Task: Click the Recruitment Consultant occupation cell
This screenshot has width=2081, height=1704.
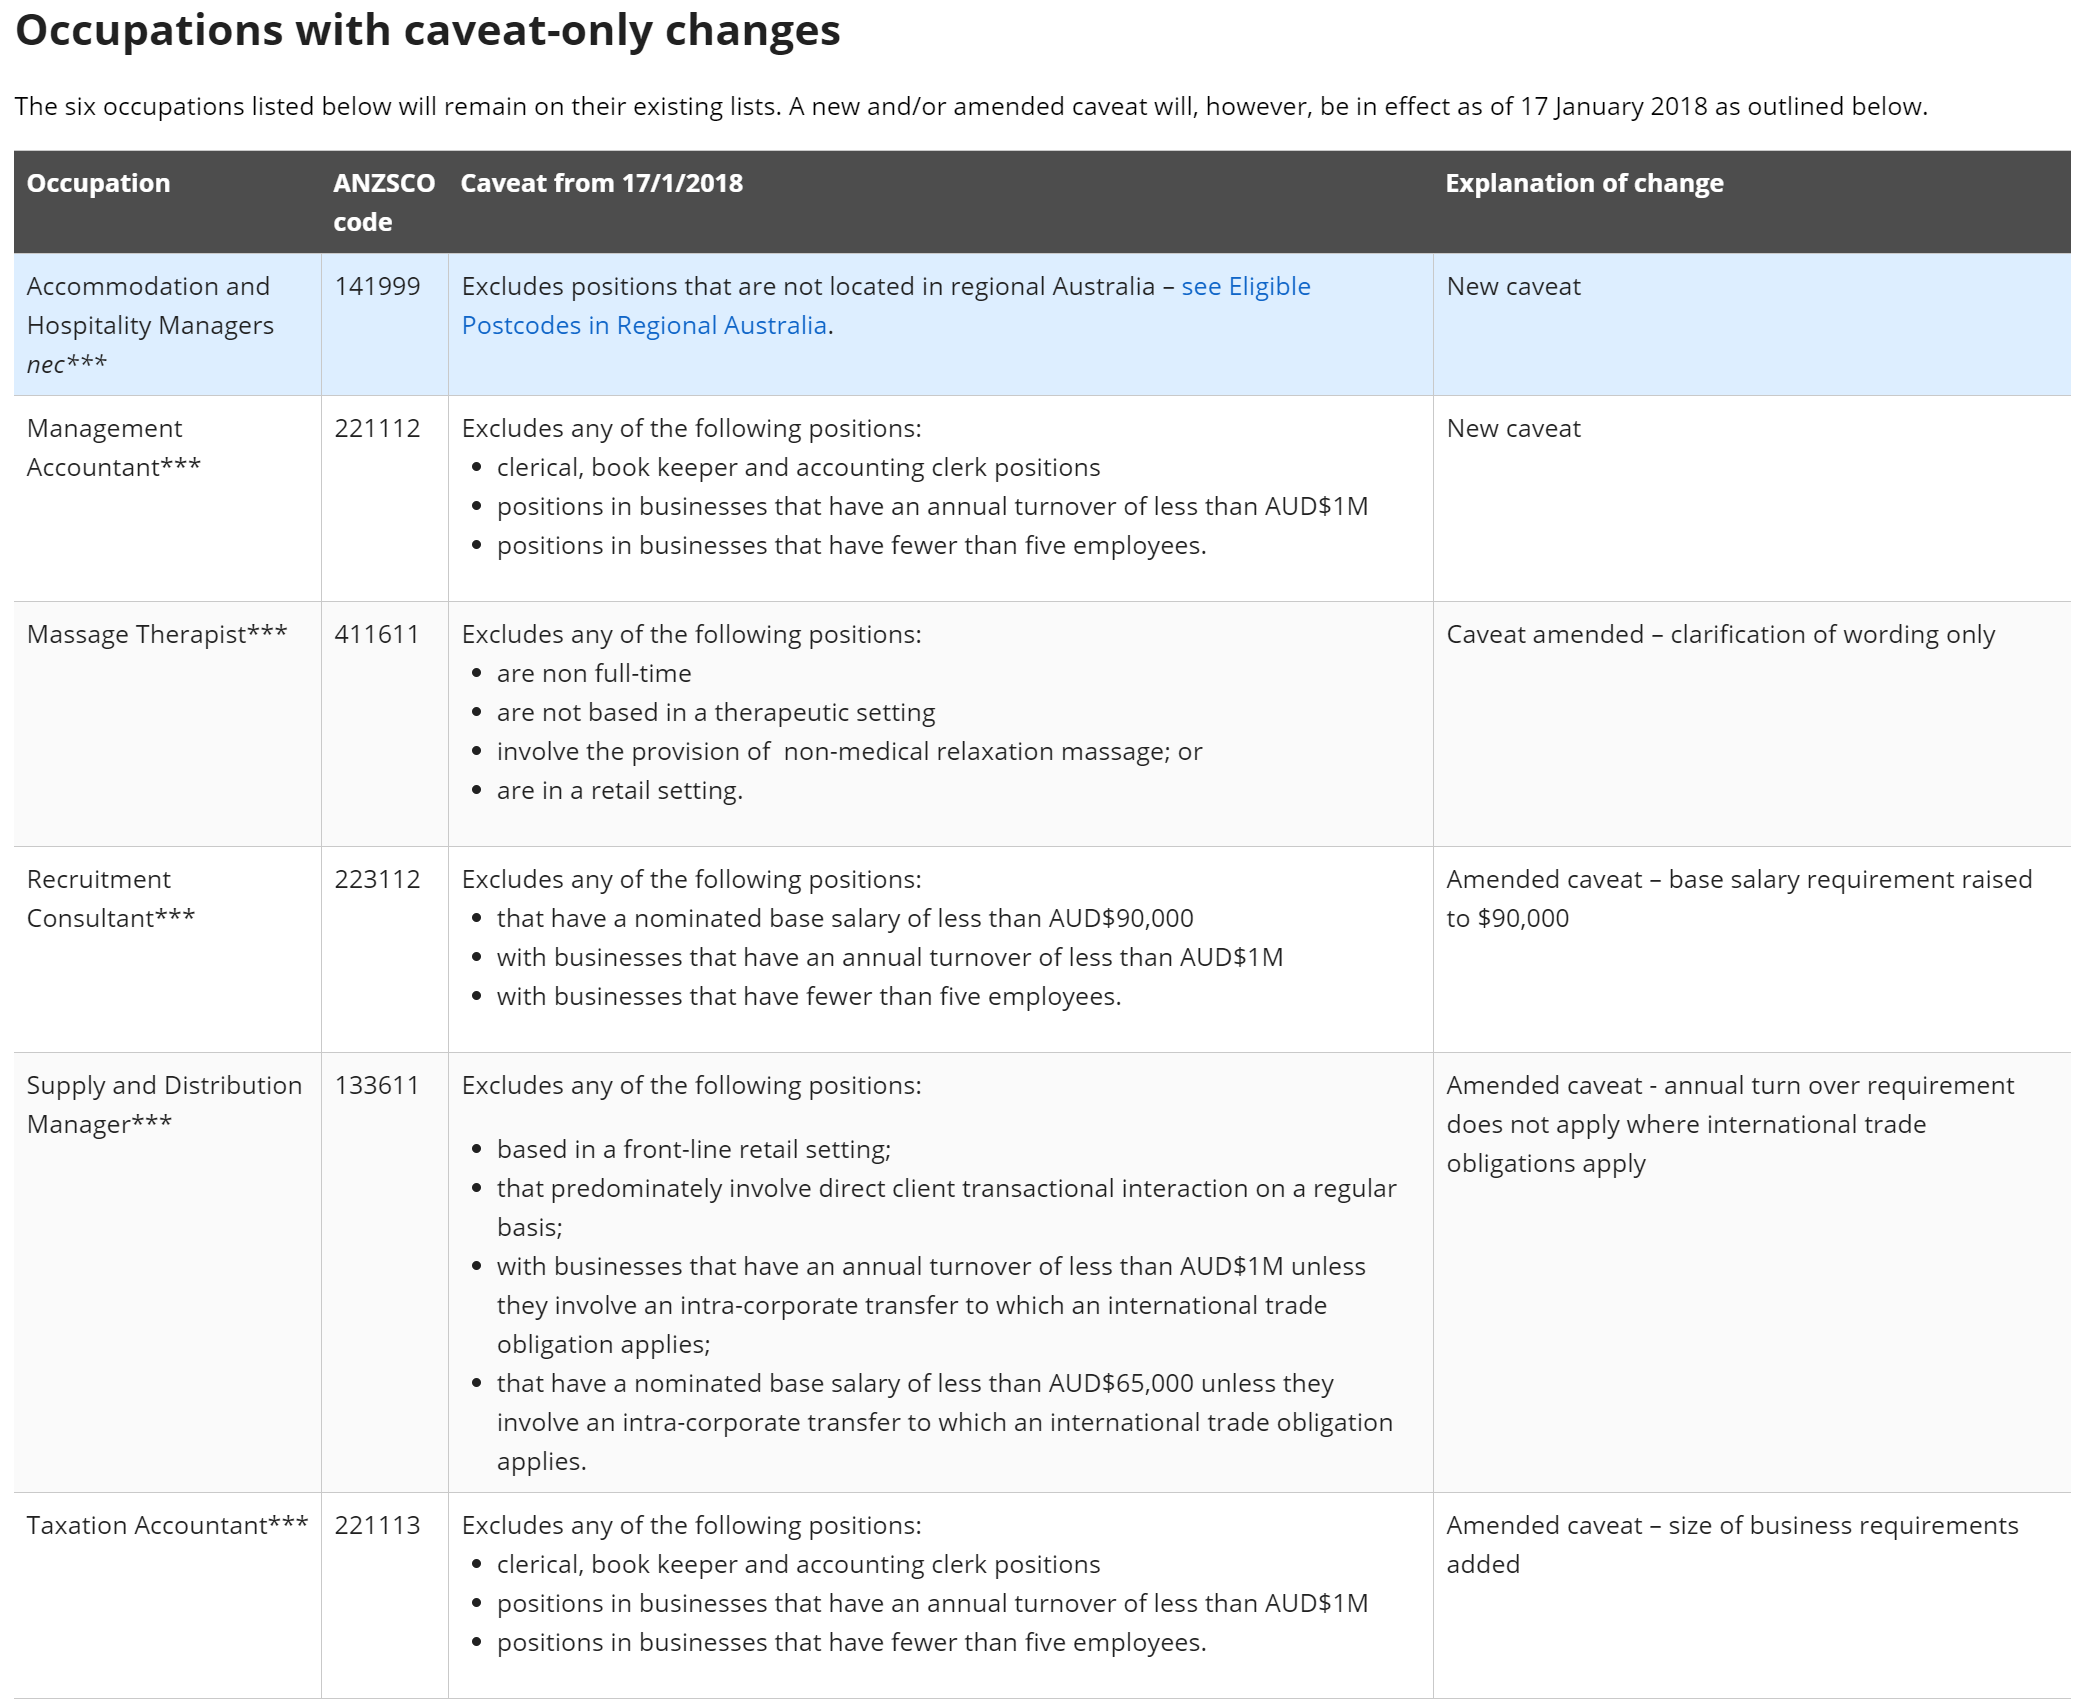Action: point(111,899)
